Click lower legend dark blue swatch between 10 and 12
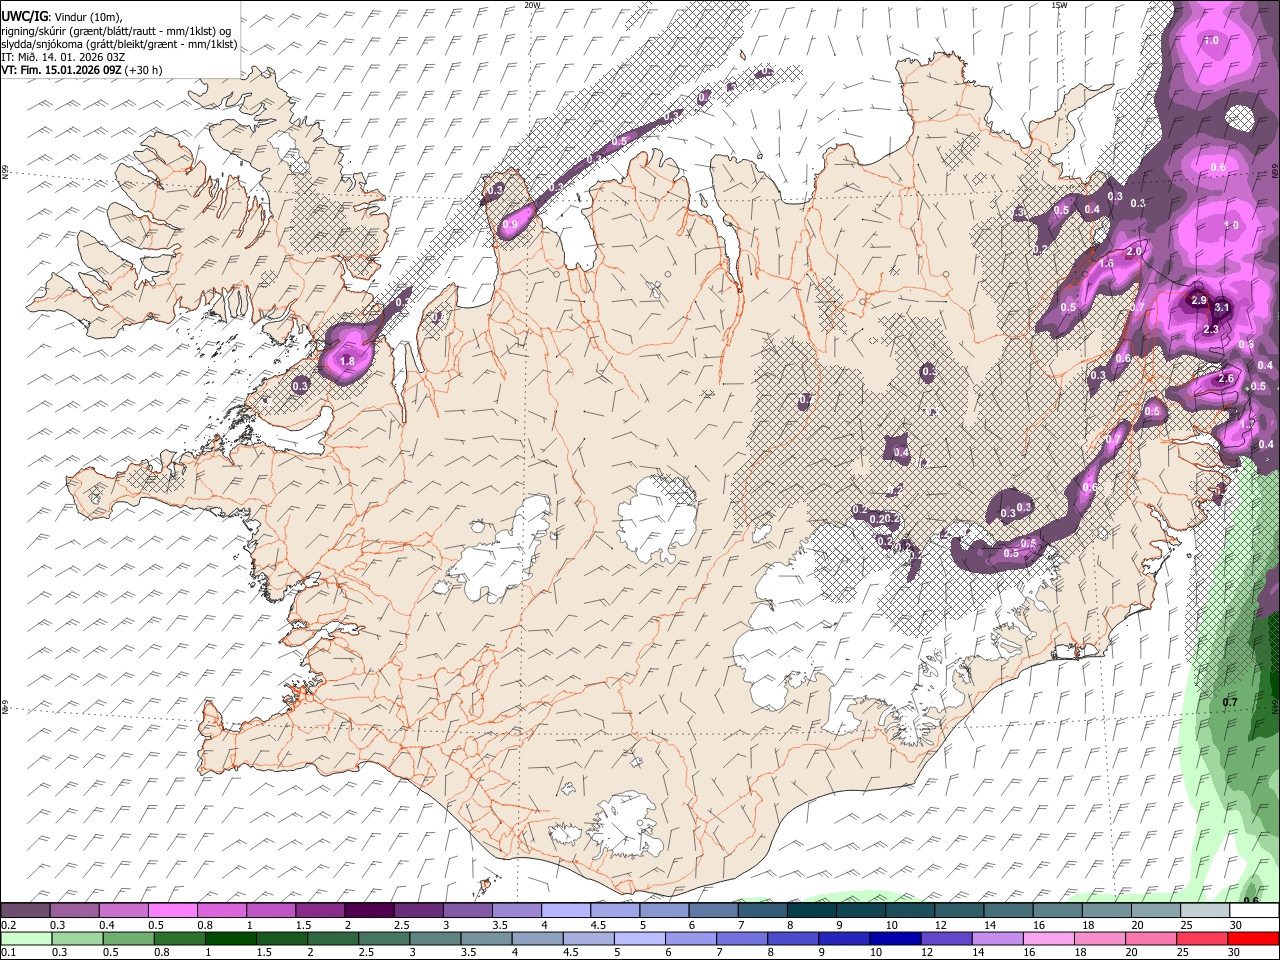The height and width of the screenshot is (960, 1280). pyautogui.click(x=893, y=939)
